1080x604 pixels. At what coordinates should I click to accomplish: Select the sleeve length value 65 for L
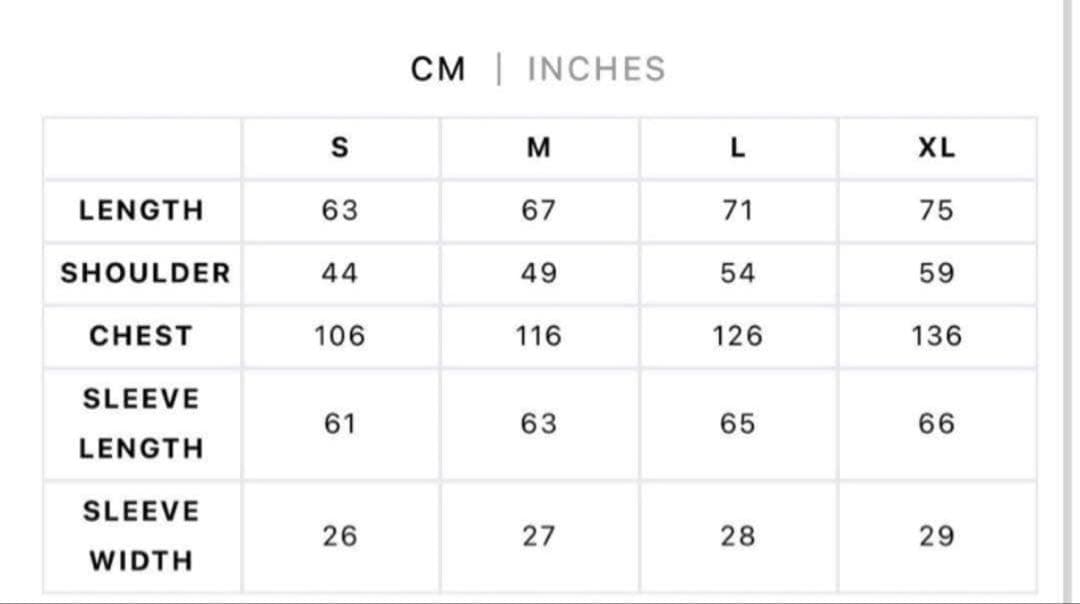coord(738,423)
